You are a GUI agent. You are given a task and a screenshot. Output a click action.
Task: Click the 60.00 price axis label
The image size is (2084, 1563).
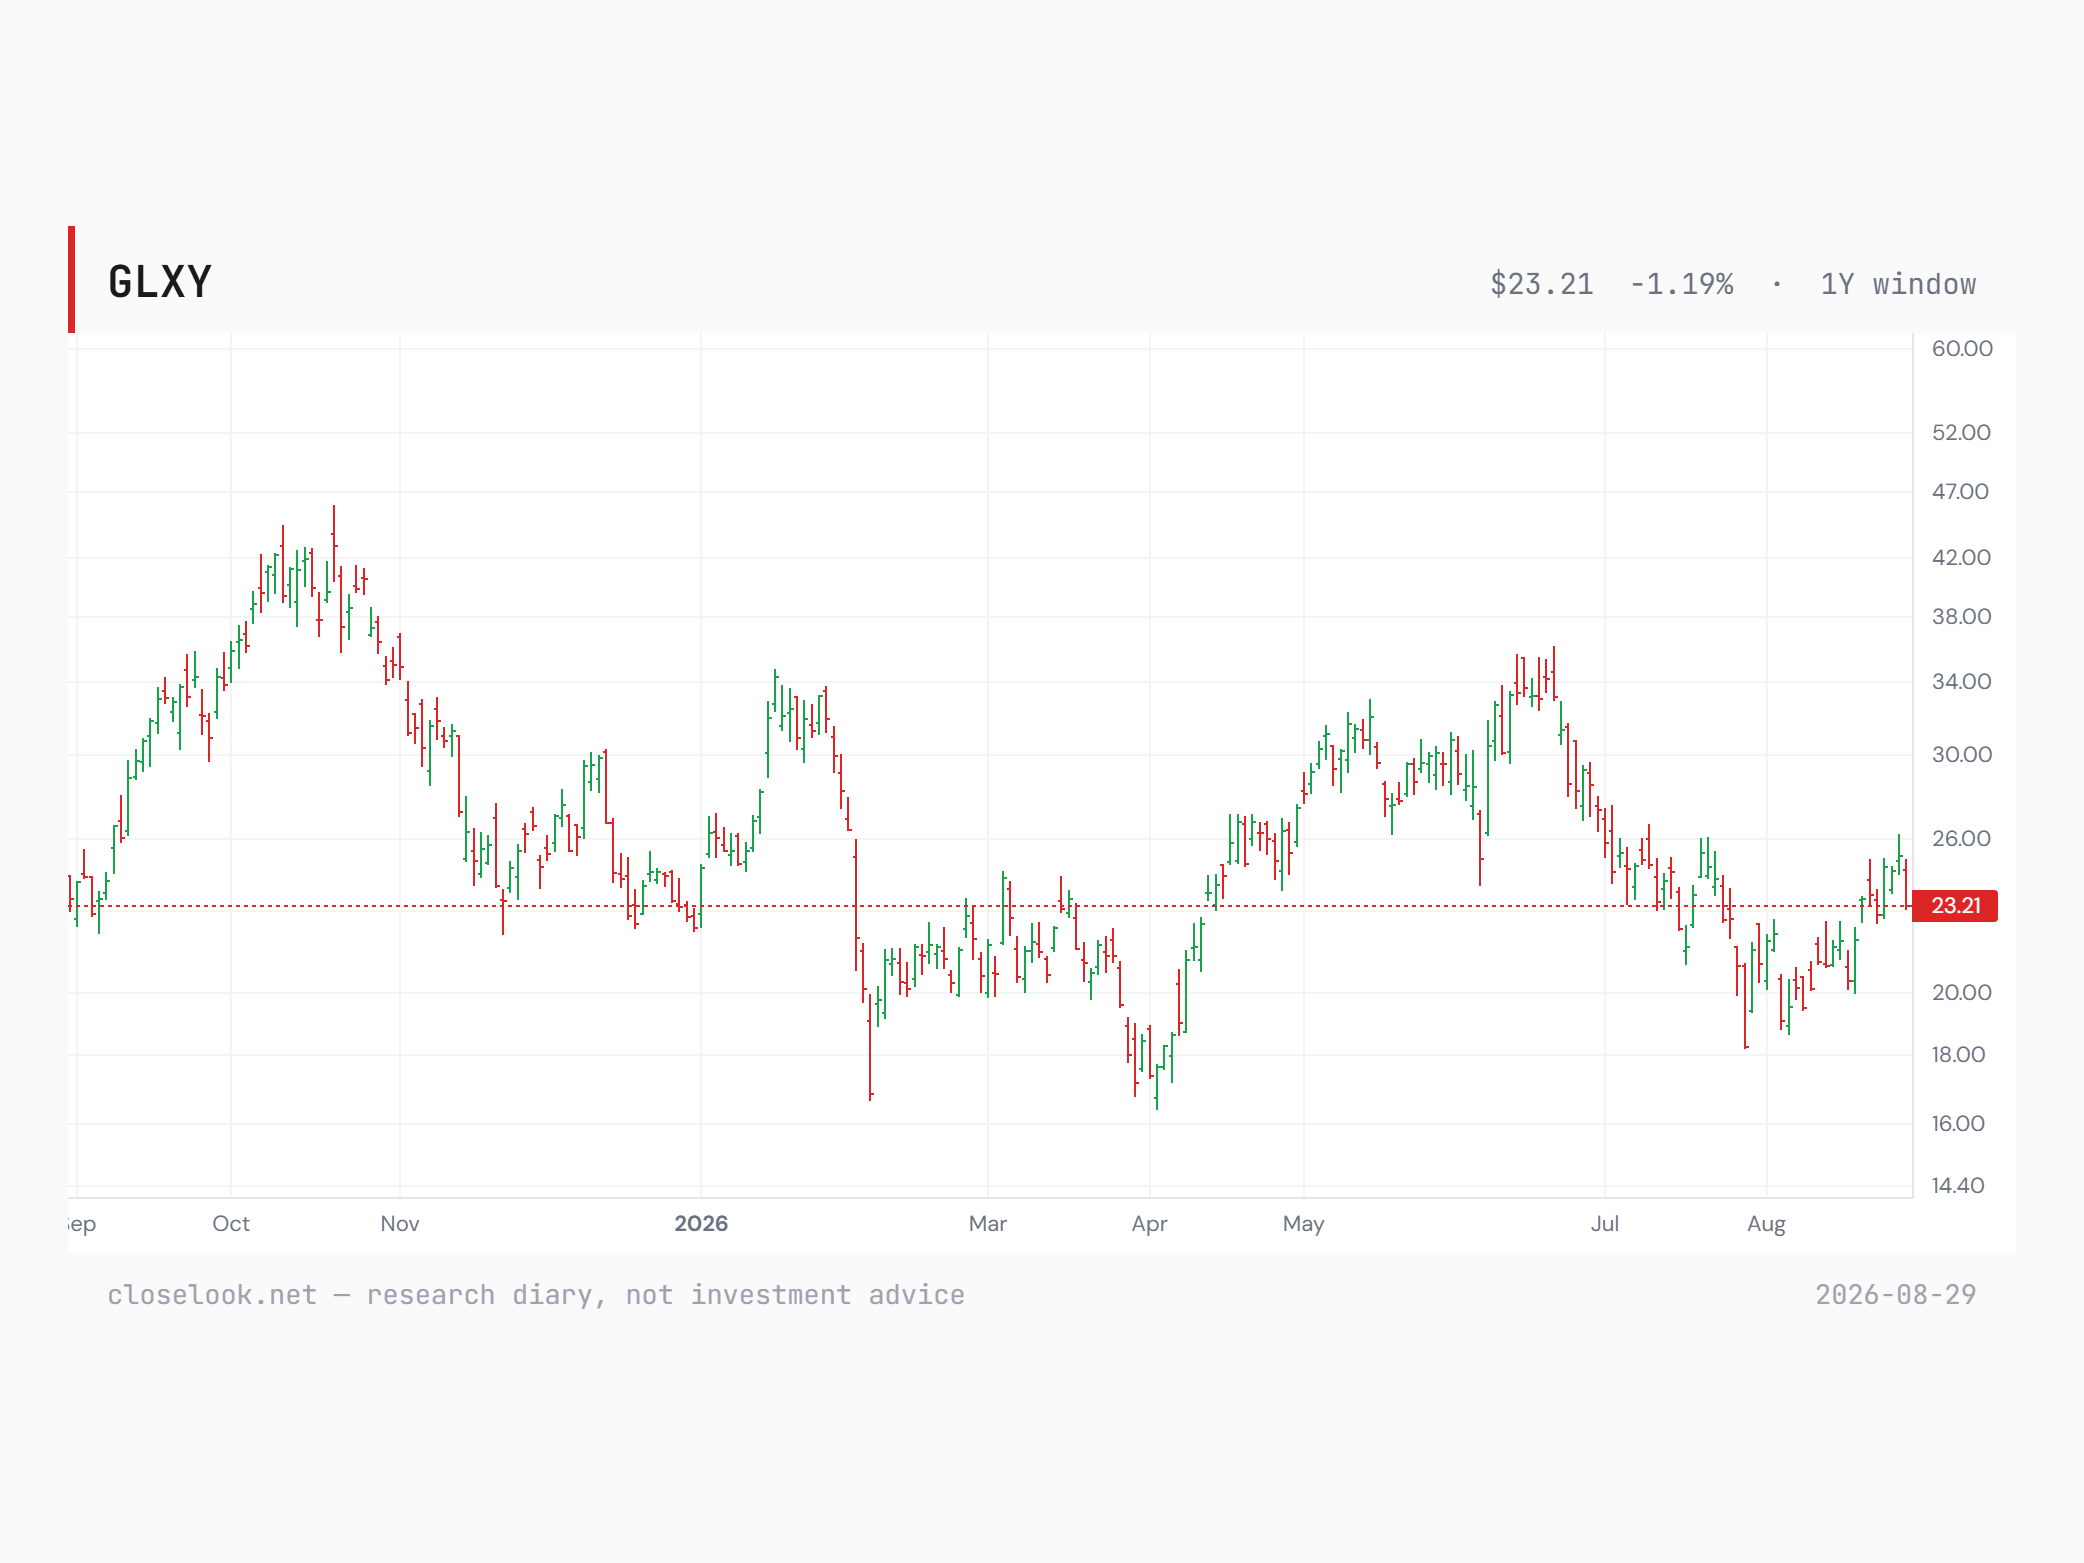[x=1962, y=349]
